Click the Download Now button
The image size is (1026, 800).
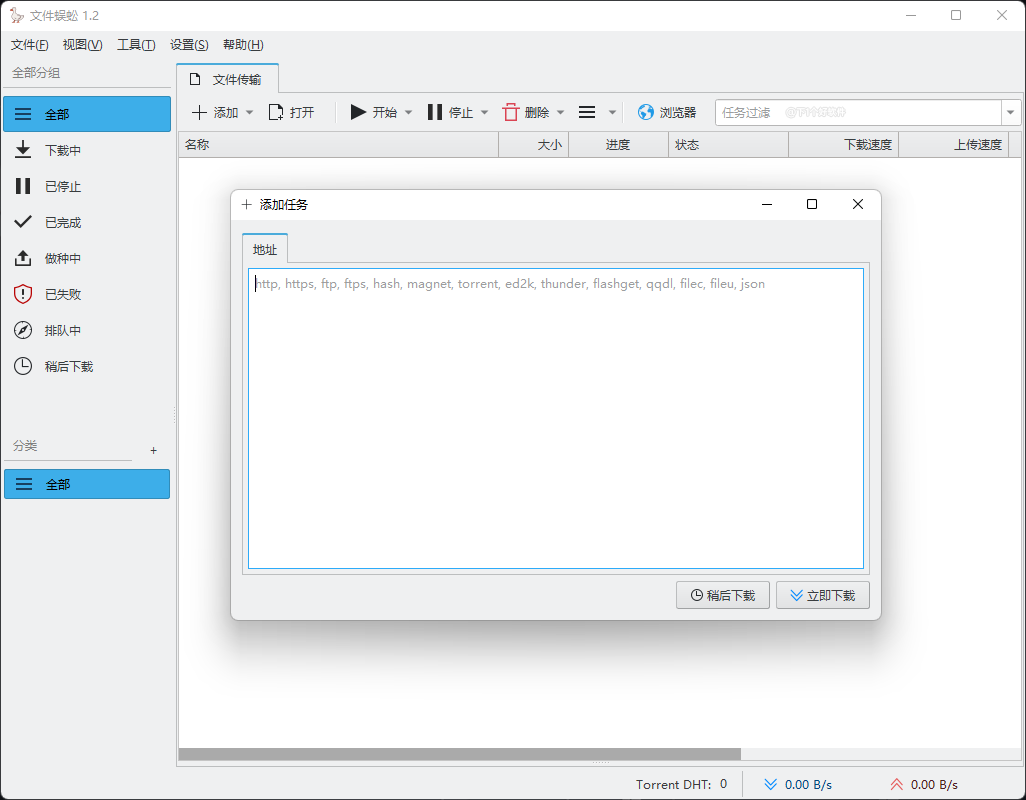(x=823, y=595)
